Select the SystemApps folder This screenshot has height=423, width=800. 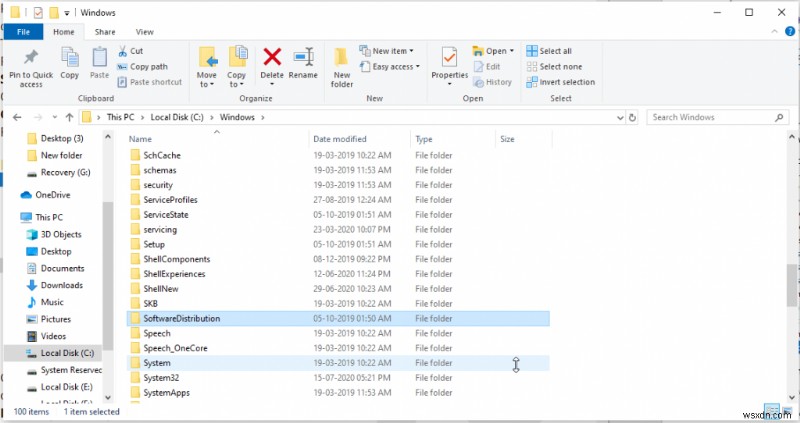tap(338, 392)
